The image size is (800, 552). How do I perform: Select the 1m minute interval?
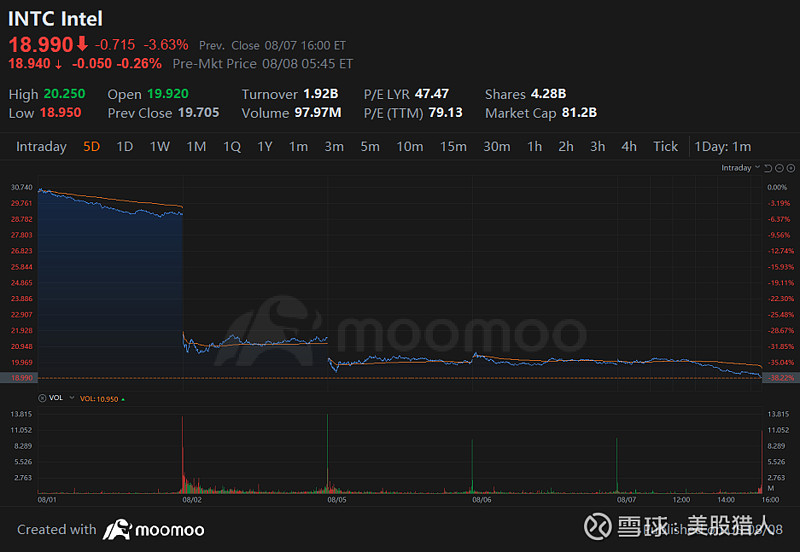point(298,147)
